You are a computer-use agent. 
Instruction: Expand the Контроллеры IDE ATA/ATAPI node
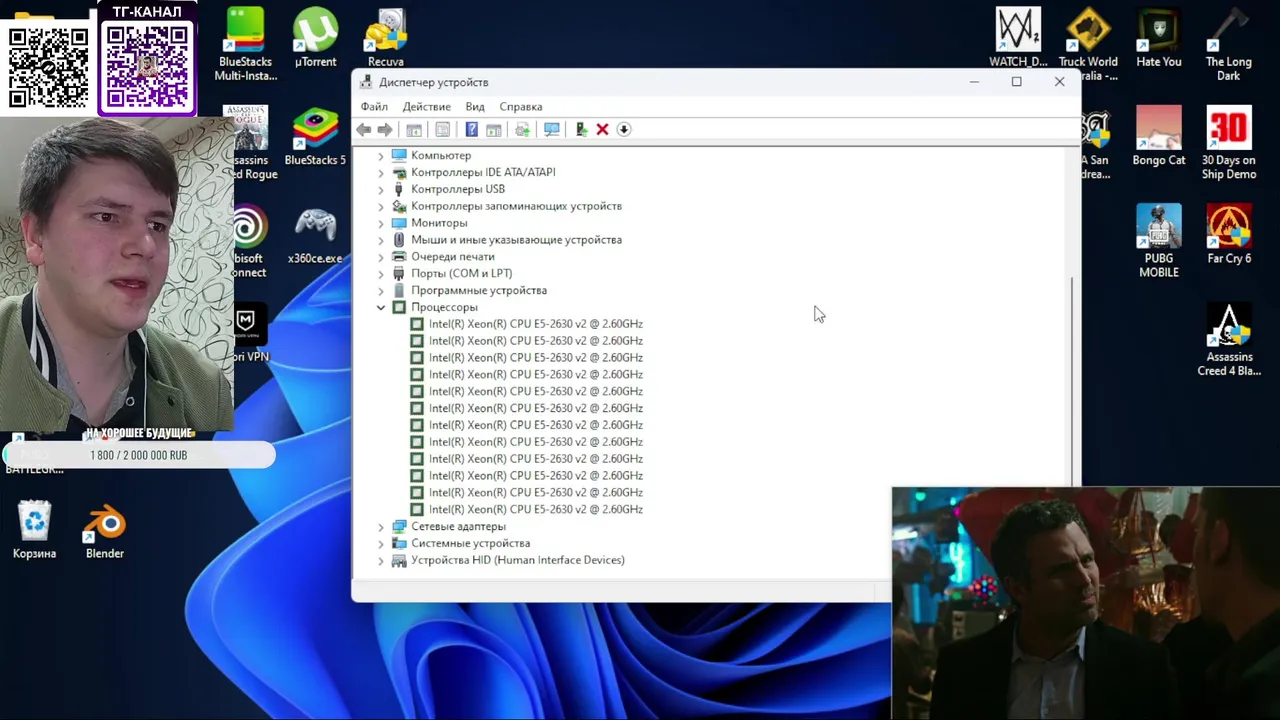(x=380, y=173)
